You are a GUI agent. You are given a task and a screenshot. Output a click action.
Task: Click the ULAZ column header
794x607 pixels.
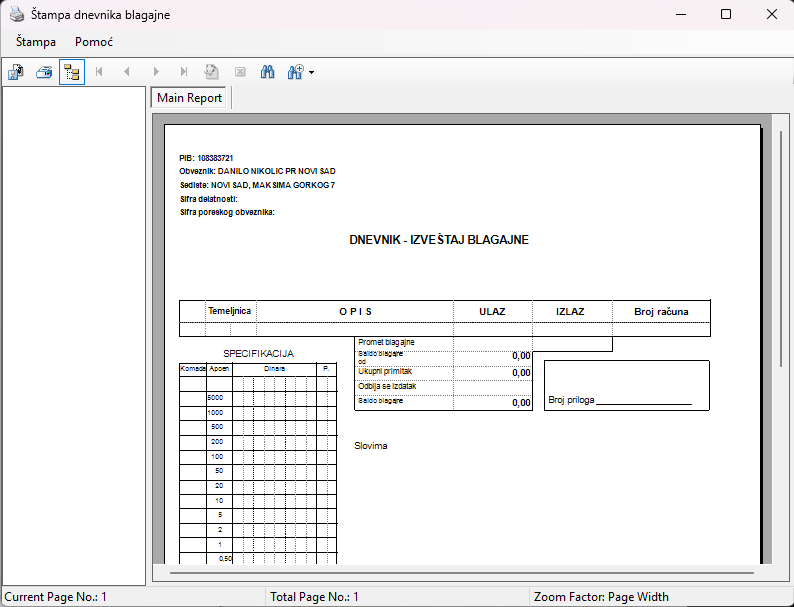[492, 312]
